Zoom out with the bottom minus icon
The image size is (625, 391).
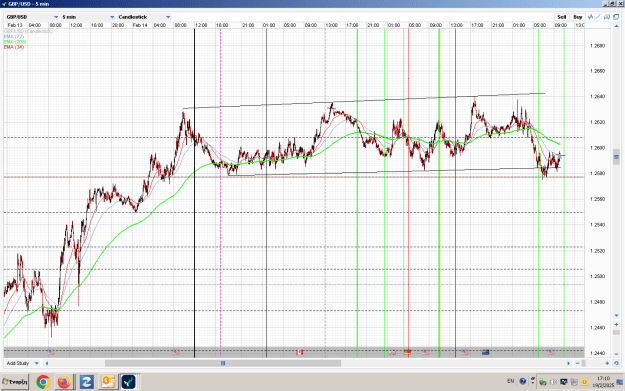tap(578, 363)
